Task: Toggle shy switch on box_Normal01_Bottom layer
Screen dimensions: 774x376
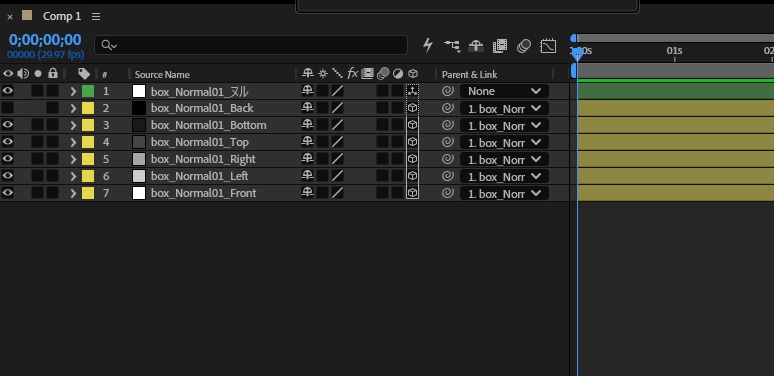Action: (x=308, y=125)
